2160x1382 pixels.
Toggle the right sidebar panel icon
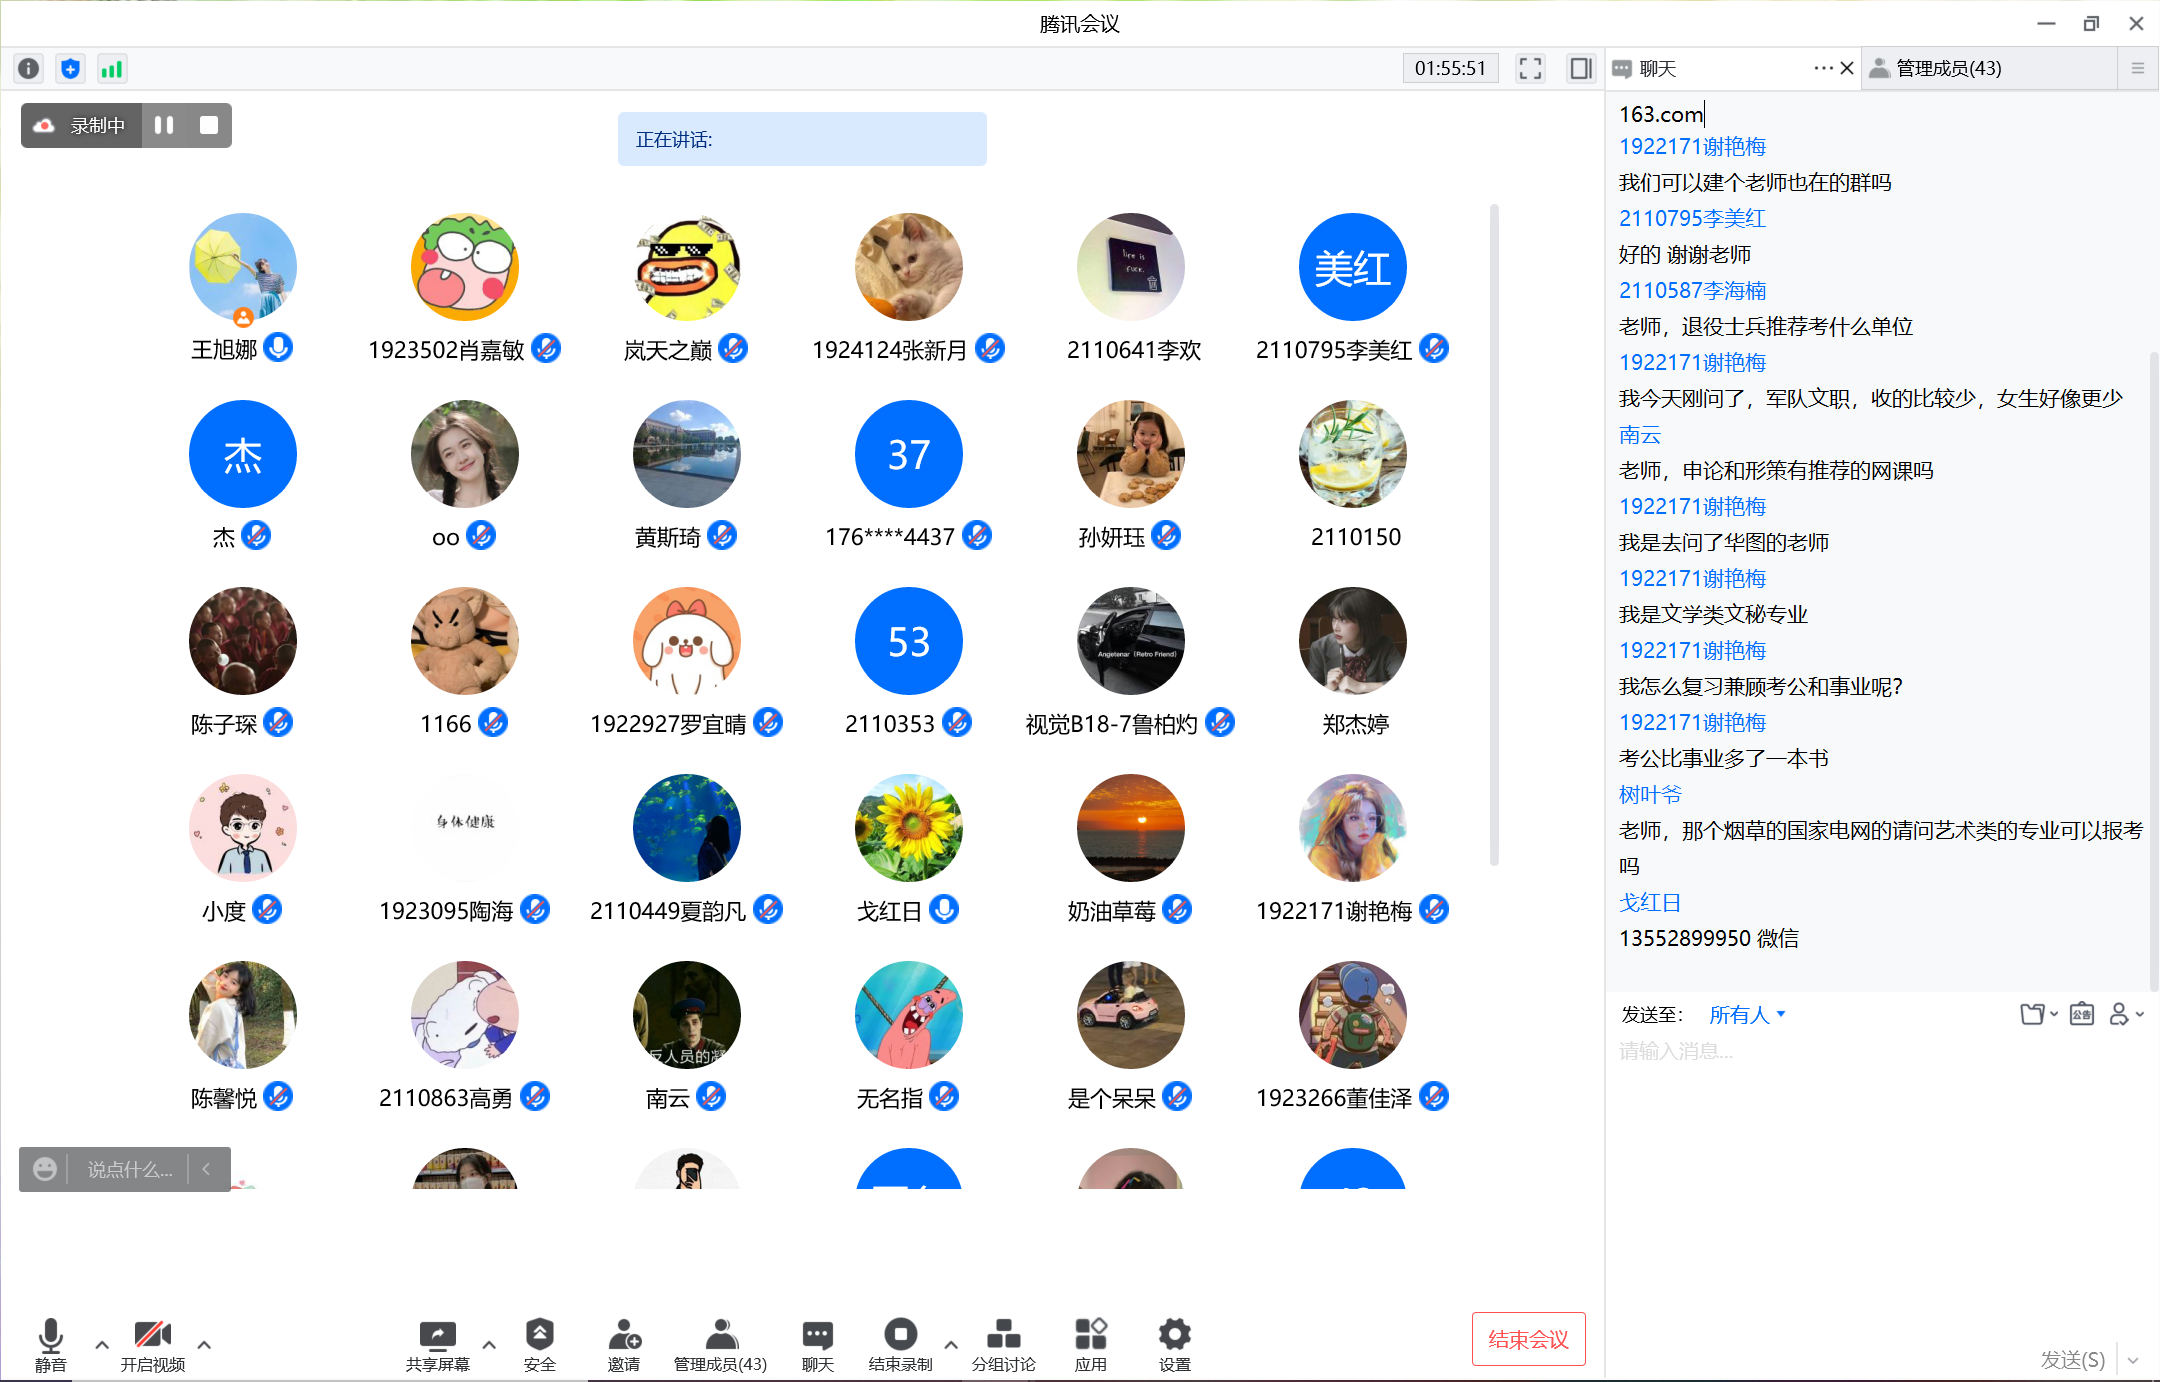1580,68
